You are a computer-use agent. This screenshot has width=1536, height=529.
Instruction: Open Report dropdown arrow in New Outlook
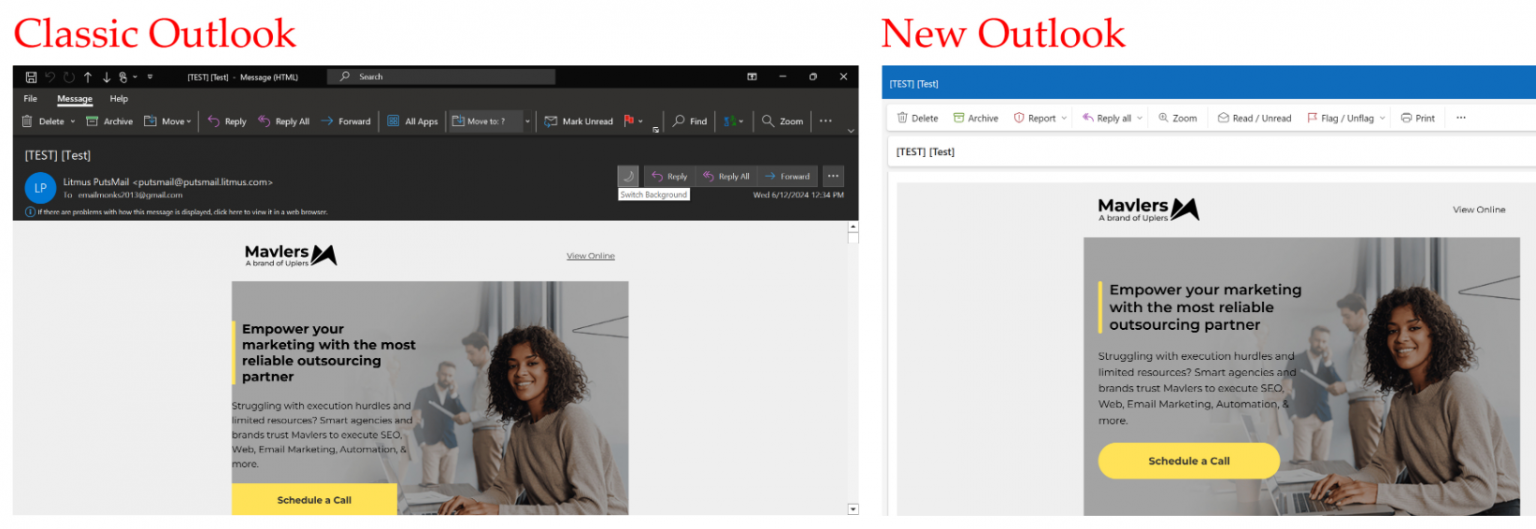click(x=1064, y=118)
